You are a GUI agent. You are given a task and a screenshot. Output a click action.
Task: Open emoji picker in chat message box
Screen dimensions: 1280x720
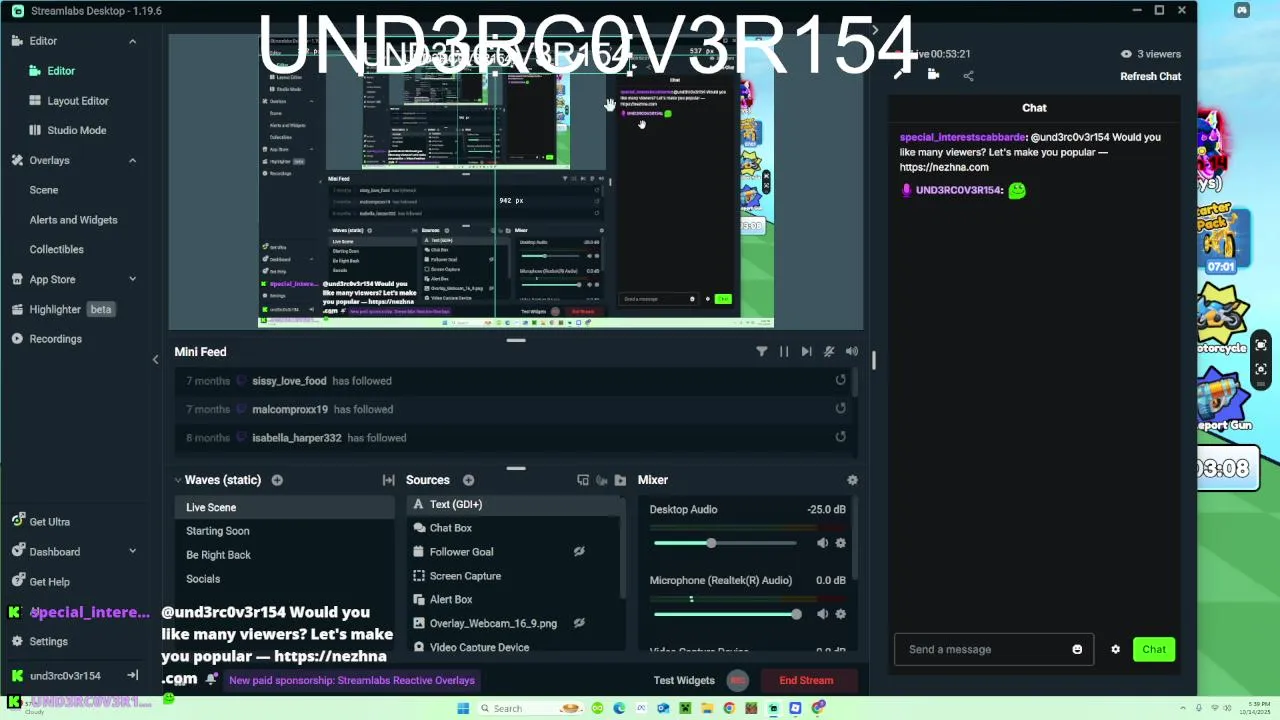(1077, 649)
